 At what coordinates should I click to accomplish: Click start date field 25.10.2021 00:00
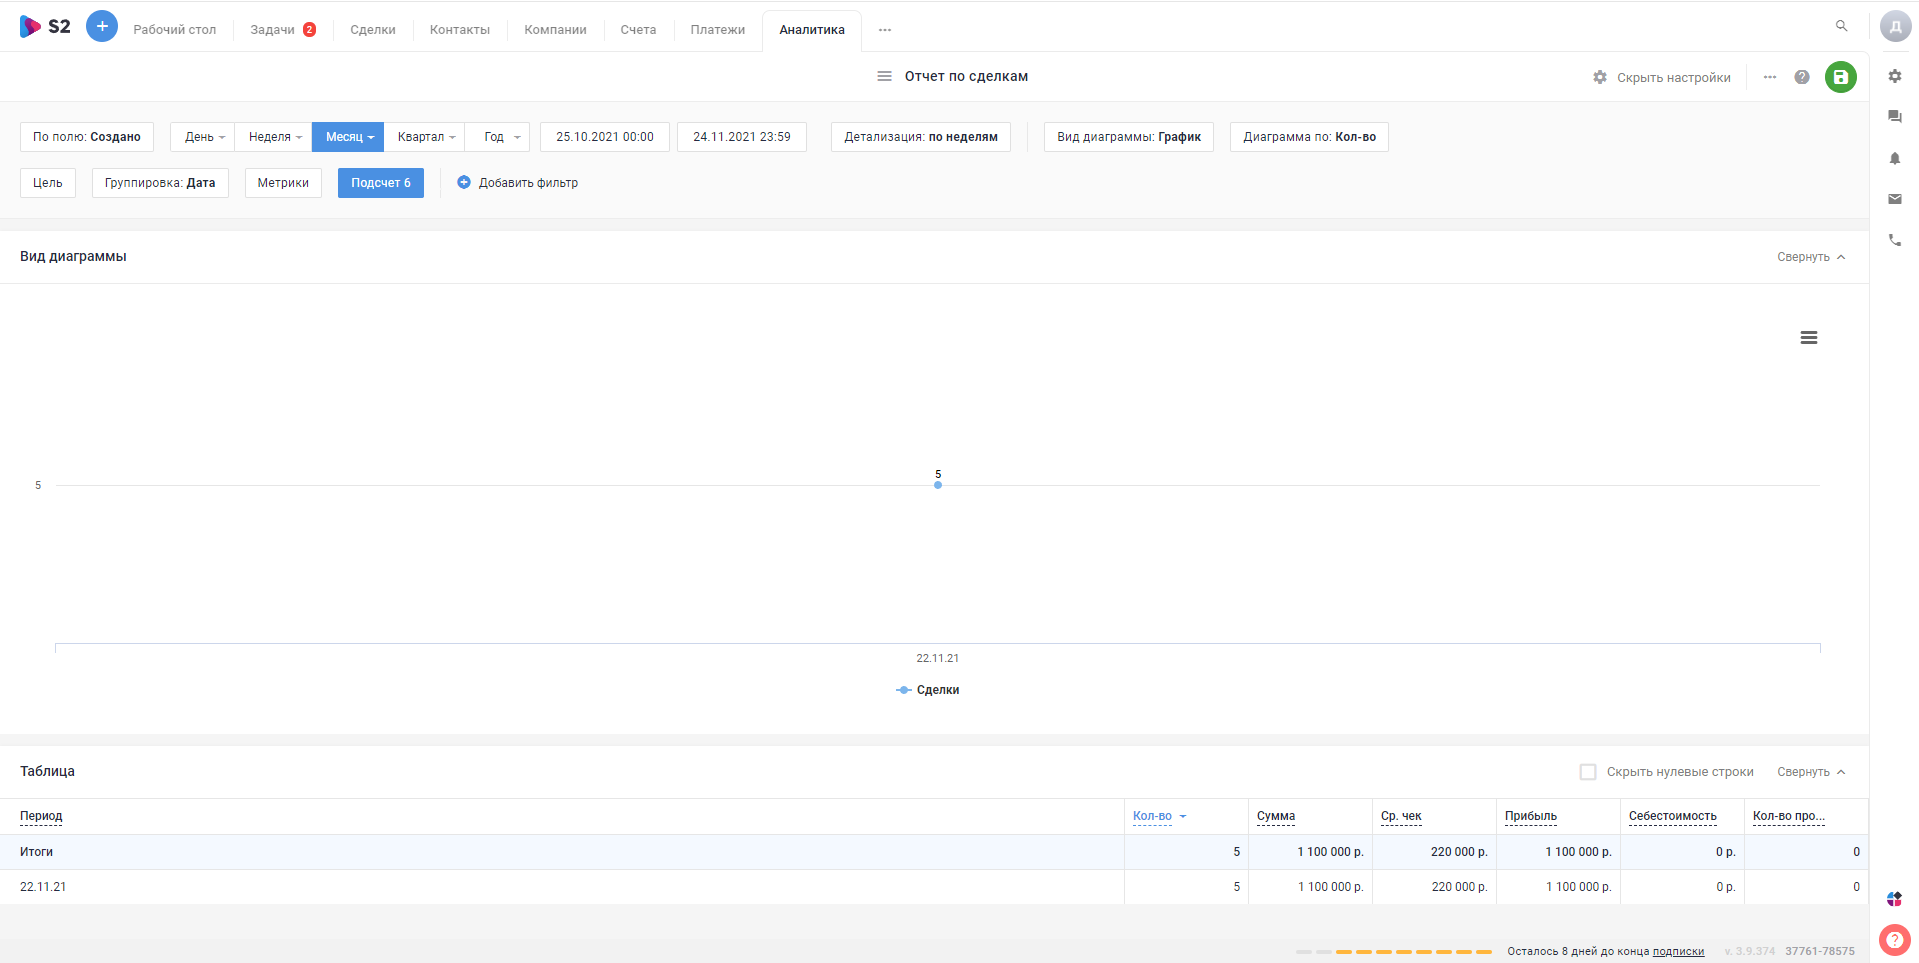(x=605, y=137)
